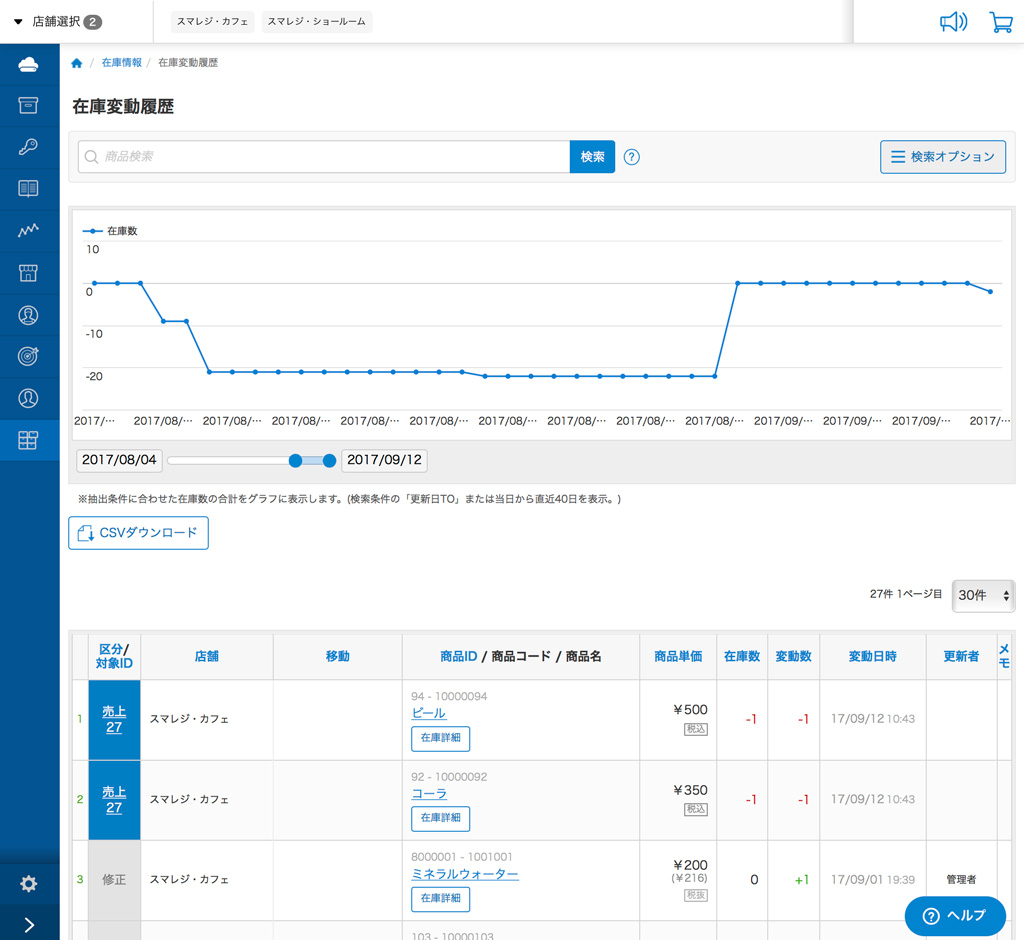Go to home via breadcrumb house icon
The width and height of the screenshot is (1024, 940).
pos(76,63)
